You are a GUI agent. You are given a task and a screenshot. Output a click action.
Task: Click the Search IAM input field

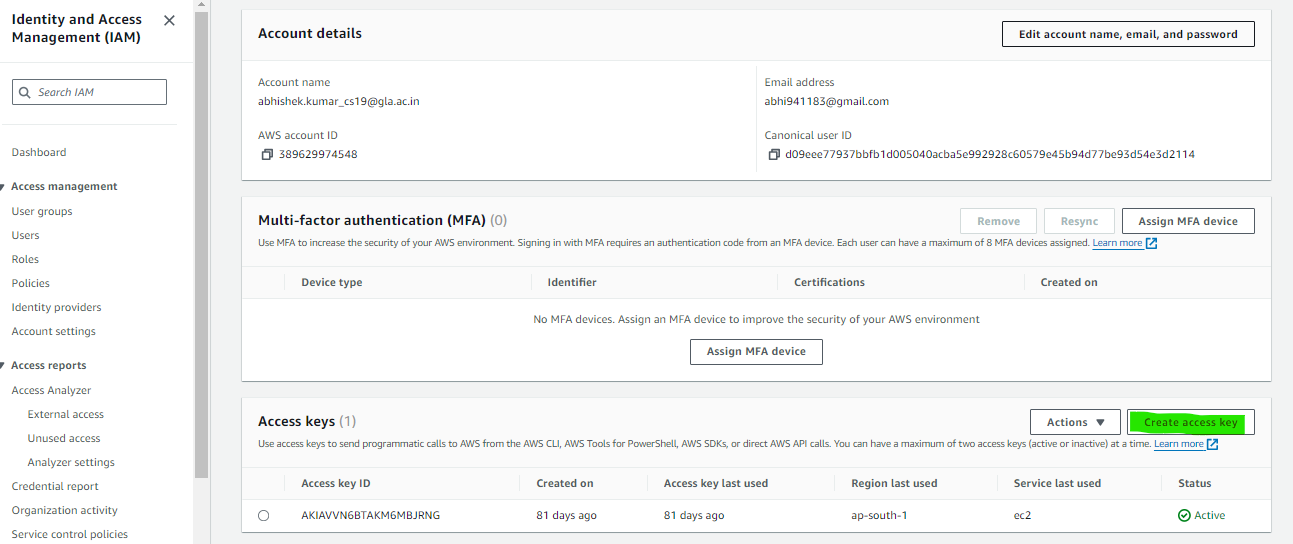click(x=89, y=92)
